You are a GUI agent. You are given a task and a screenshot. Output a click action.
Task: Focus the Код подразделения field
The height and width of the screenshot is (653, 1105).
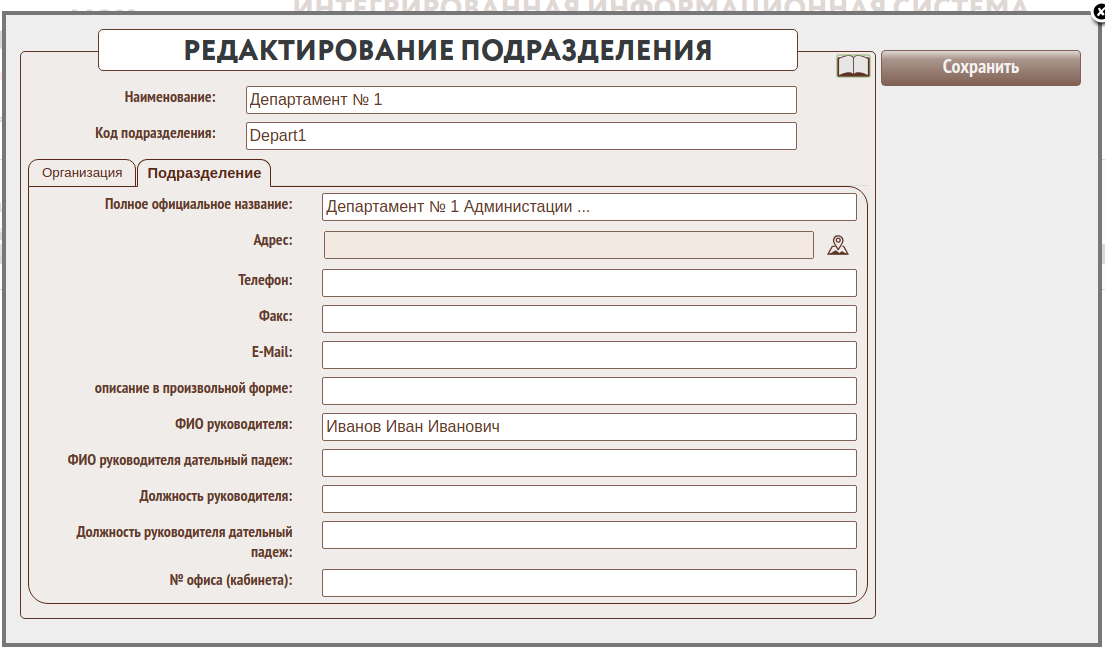521,136
